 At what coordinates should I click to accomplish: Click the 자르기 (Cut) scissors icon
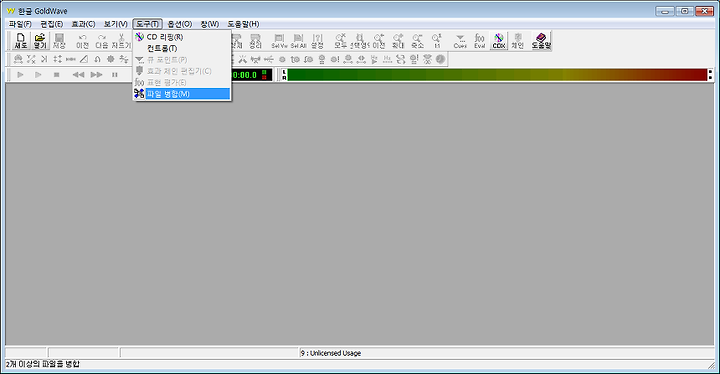(121, 40)
